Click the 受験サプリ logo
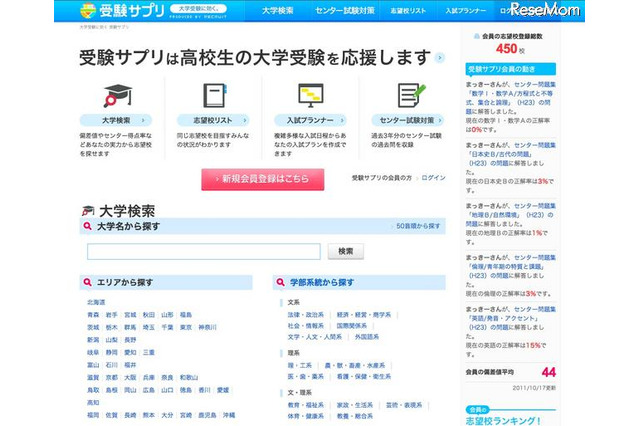 tap(122, 11)
